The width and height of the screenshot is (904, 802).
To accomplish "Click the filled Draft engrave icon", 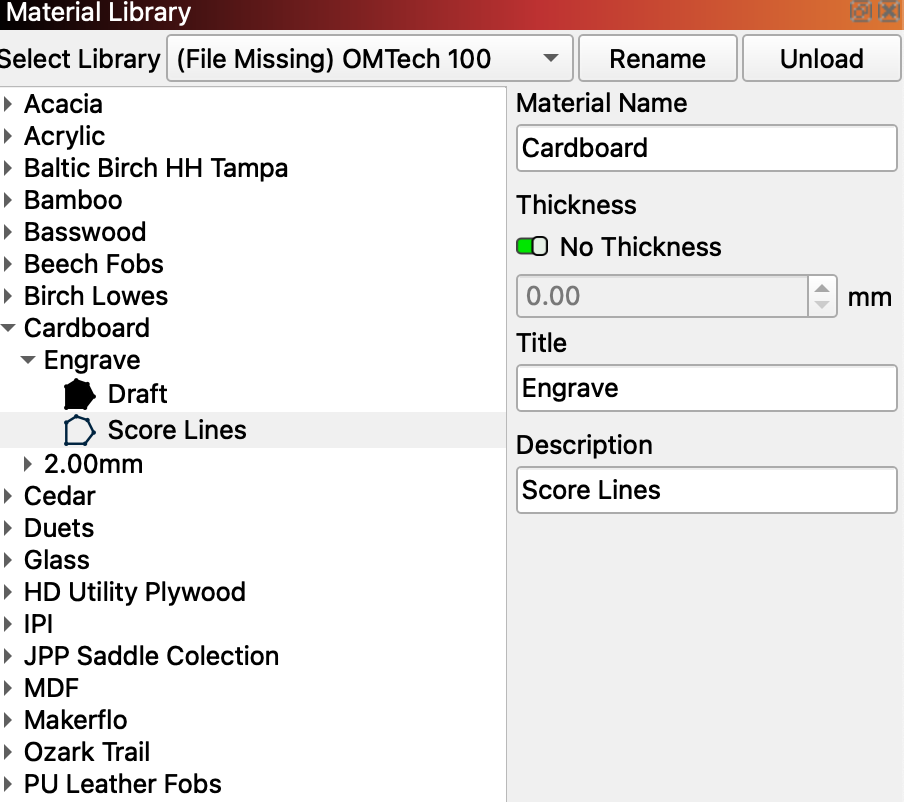I will coord(79,394).
